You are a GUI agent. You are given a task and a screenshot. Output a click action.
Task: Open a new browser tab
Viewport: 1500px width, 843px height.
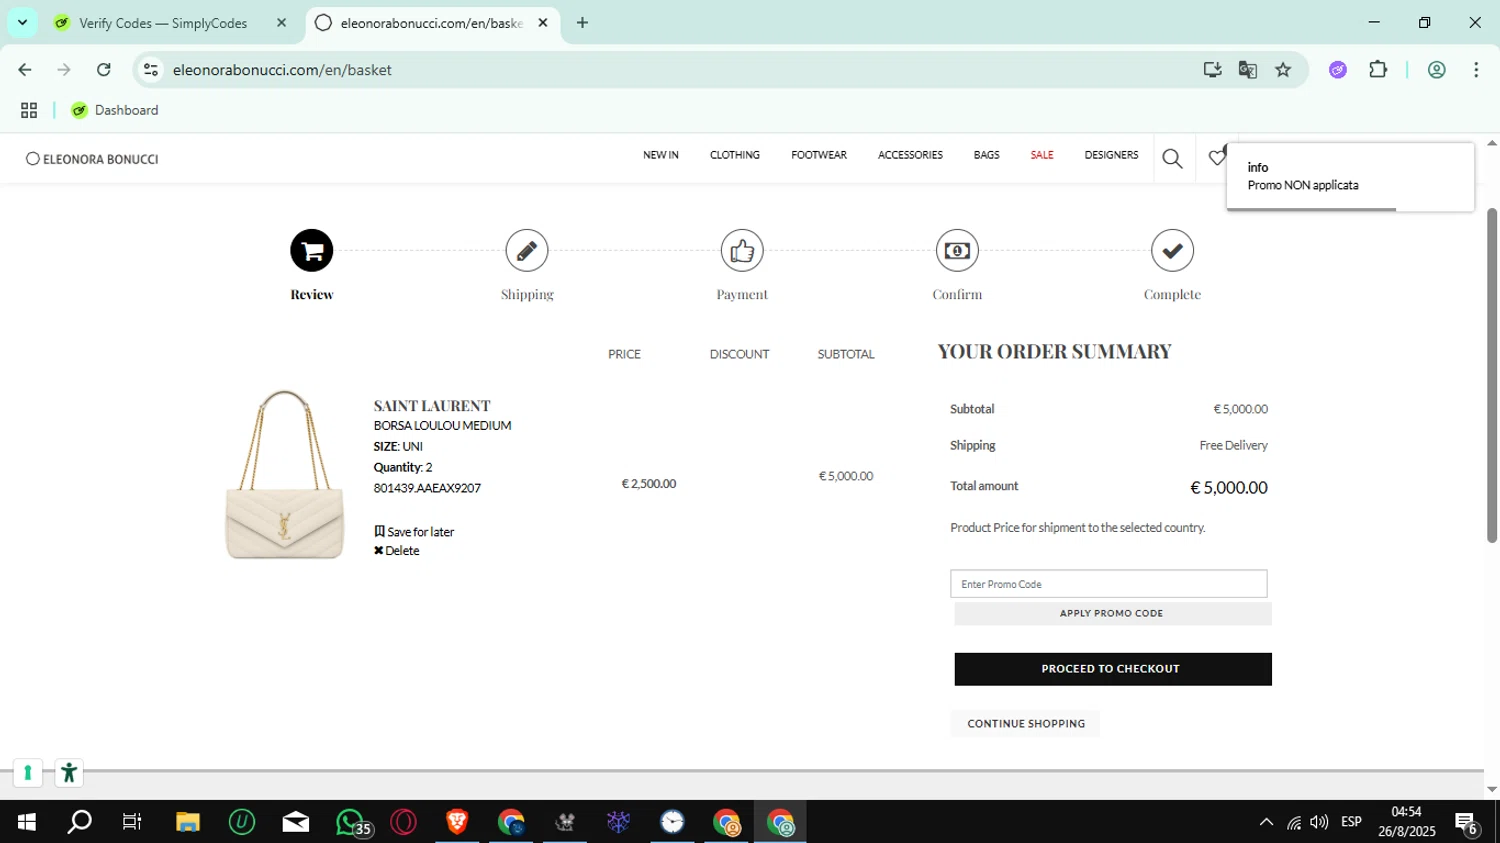pyautogui.click(x=582, y=22)
